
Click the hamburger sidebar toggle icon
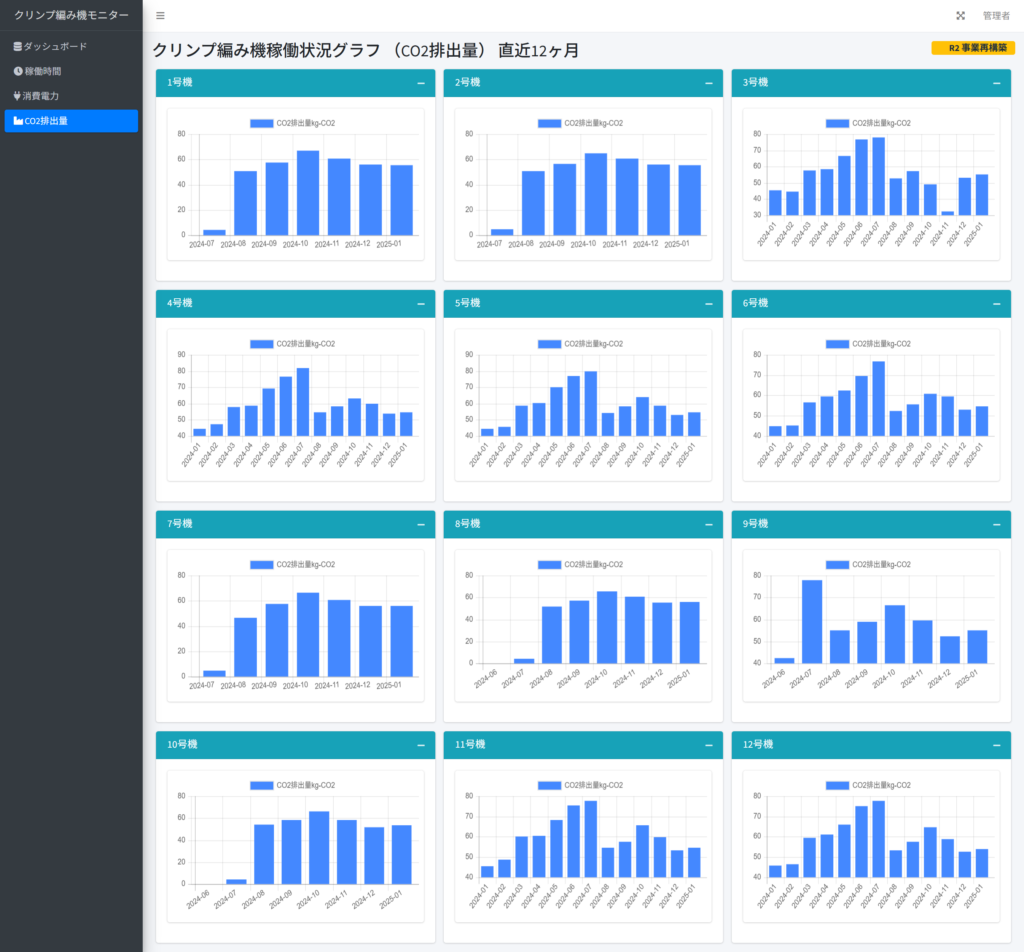[160, 16]
